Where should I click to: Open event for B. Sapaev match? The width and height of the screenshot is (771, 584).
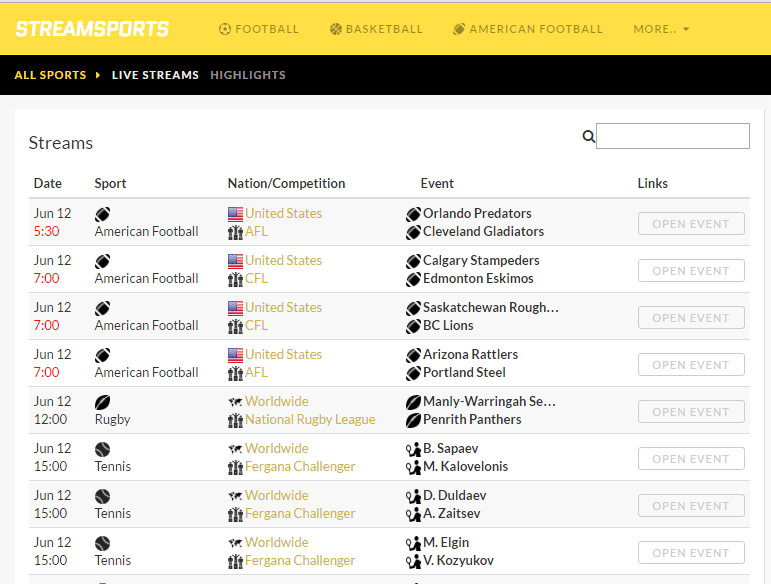pyautogui.click(x=691, y=459)
